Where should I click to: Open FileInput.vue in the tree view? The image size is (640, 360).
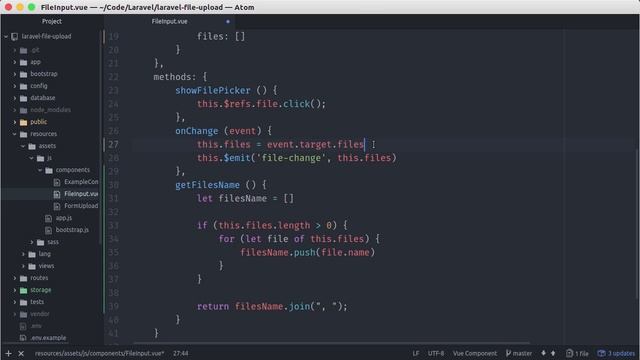[81, 194]
